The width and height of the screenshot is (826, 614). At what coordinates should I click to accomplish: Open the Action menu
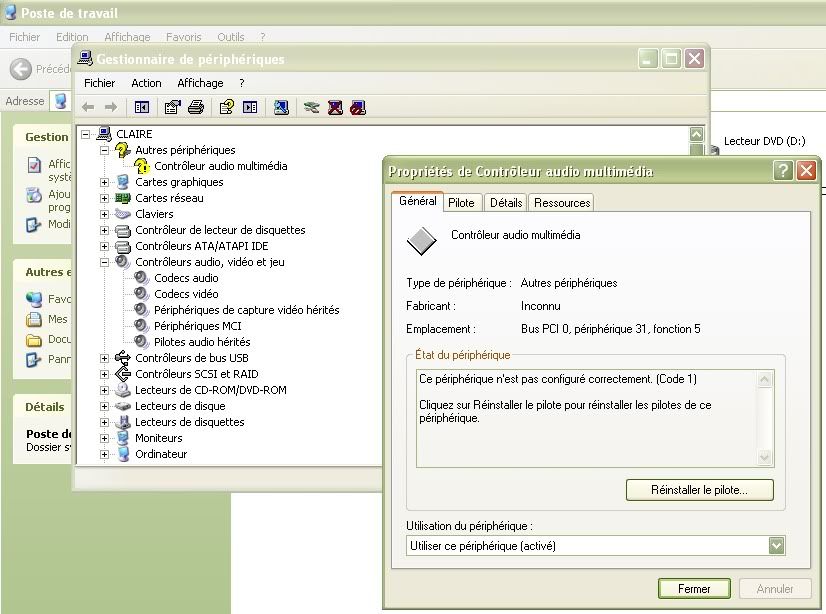pyautogui.click(x=146, y=83)
